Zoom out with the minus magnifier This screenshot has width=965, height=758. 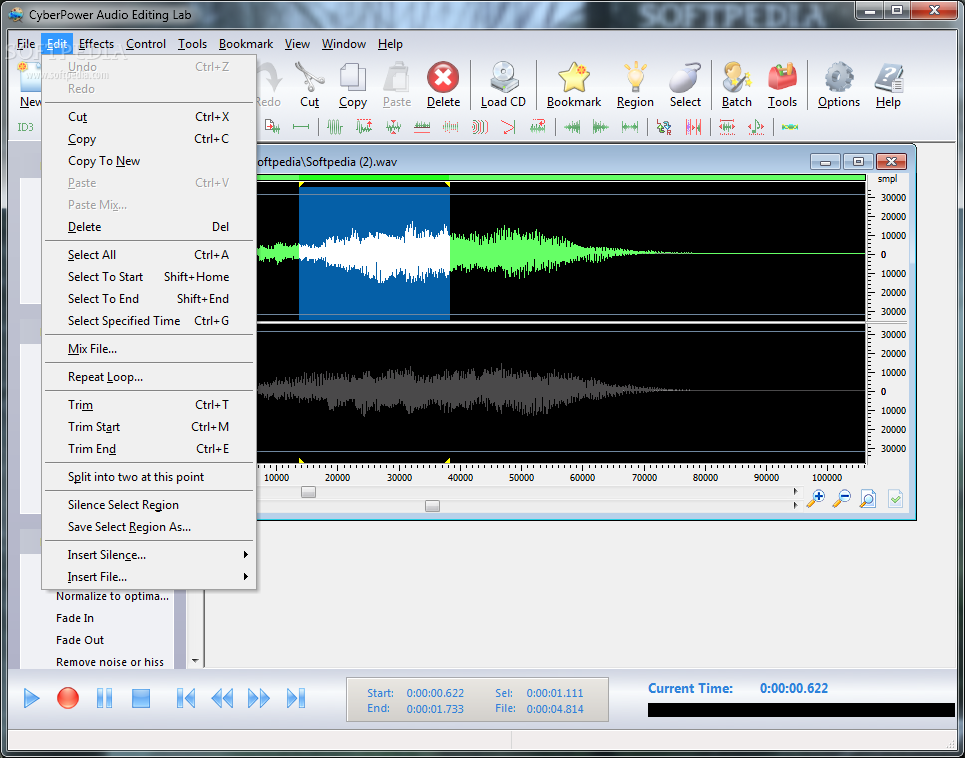pos(841,498)
